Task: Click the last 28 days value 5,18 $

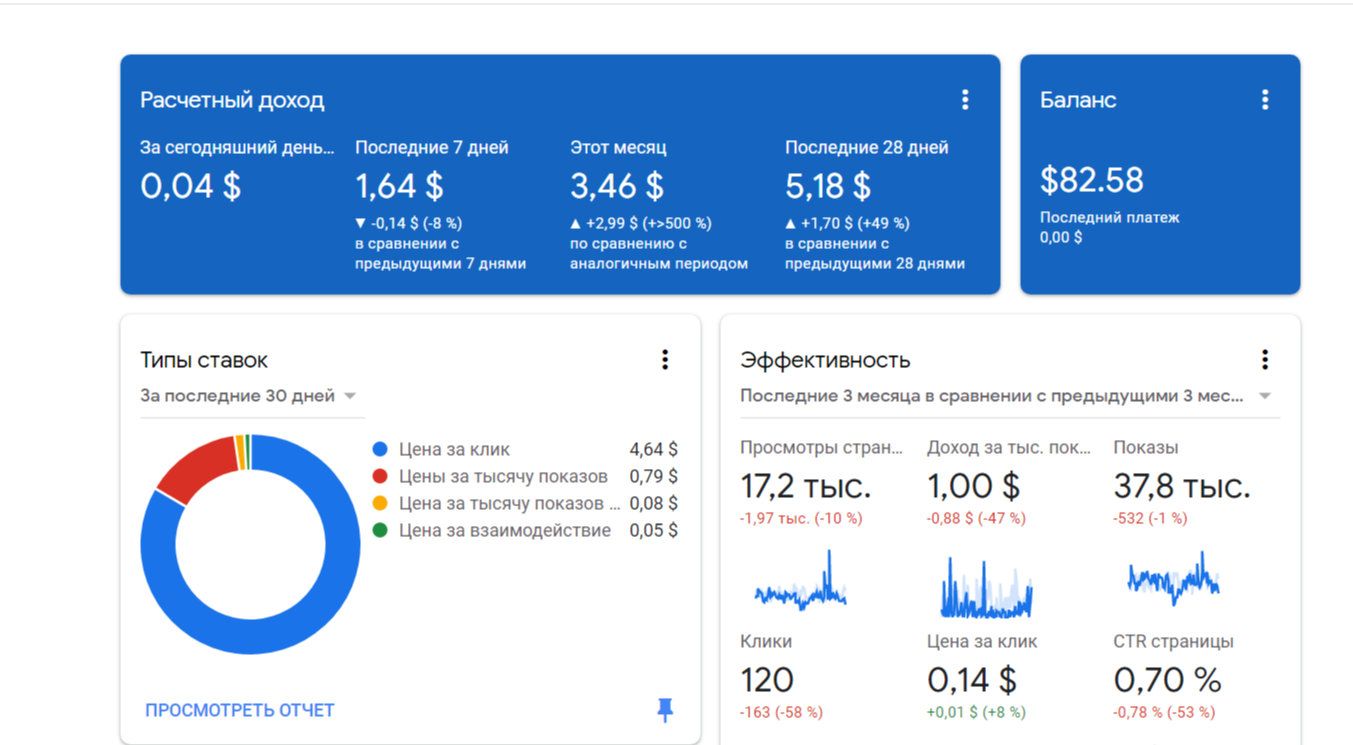Action: (x=828, y=186)
